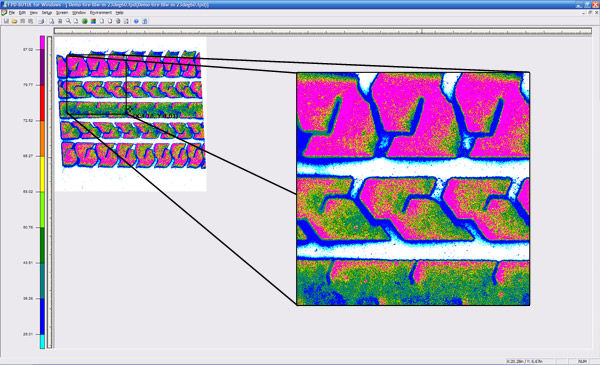Click the Print toolbar icon
The height and width of the screenshot is (365, 600).
41,21
